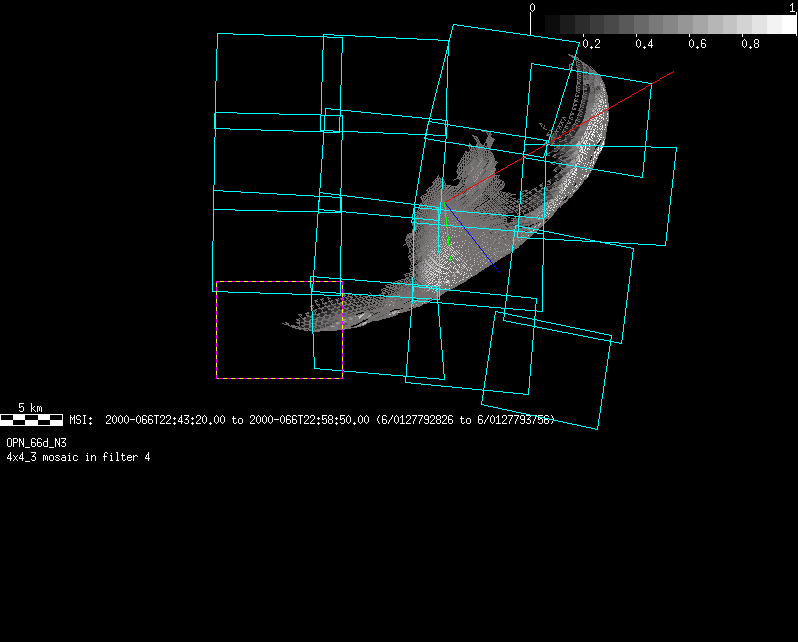Click the '4x4_3 mosaic in filter 4' text

click(78, 457)
